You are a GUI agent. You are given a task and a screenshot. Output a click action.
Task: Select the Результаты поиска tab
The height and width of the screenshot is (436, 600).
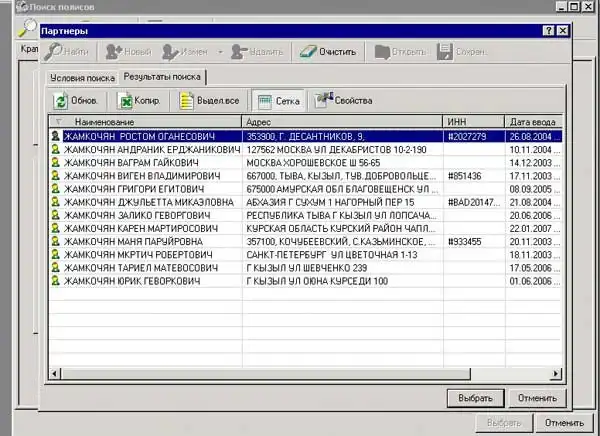click(164, 76)
